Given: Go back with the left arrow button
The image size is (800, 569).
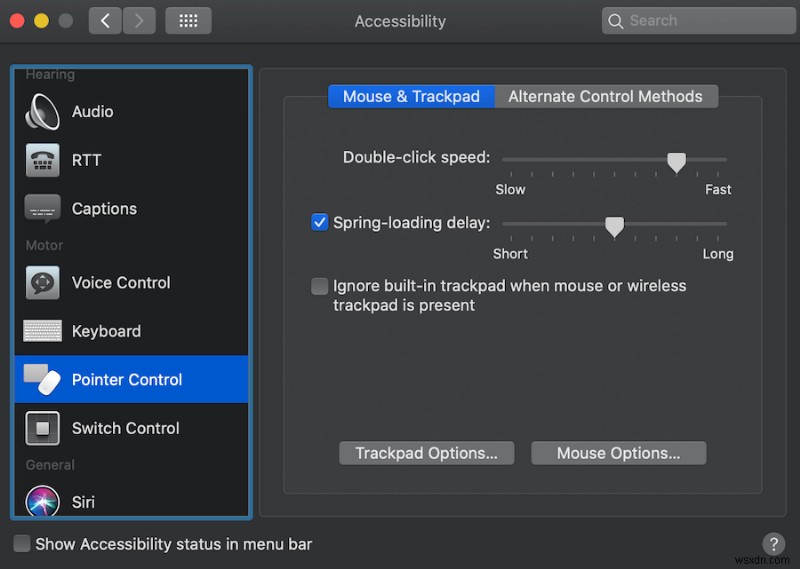Looking at the screenshot, I should click(105, 21).
